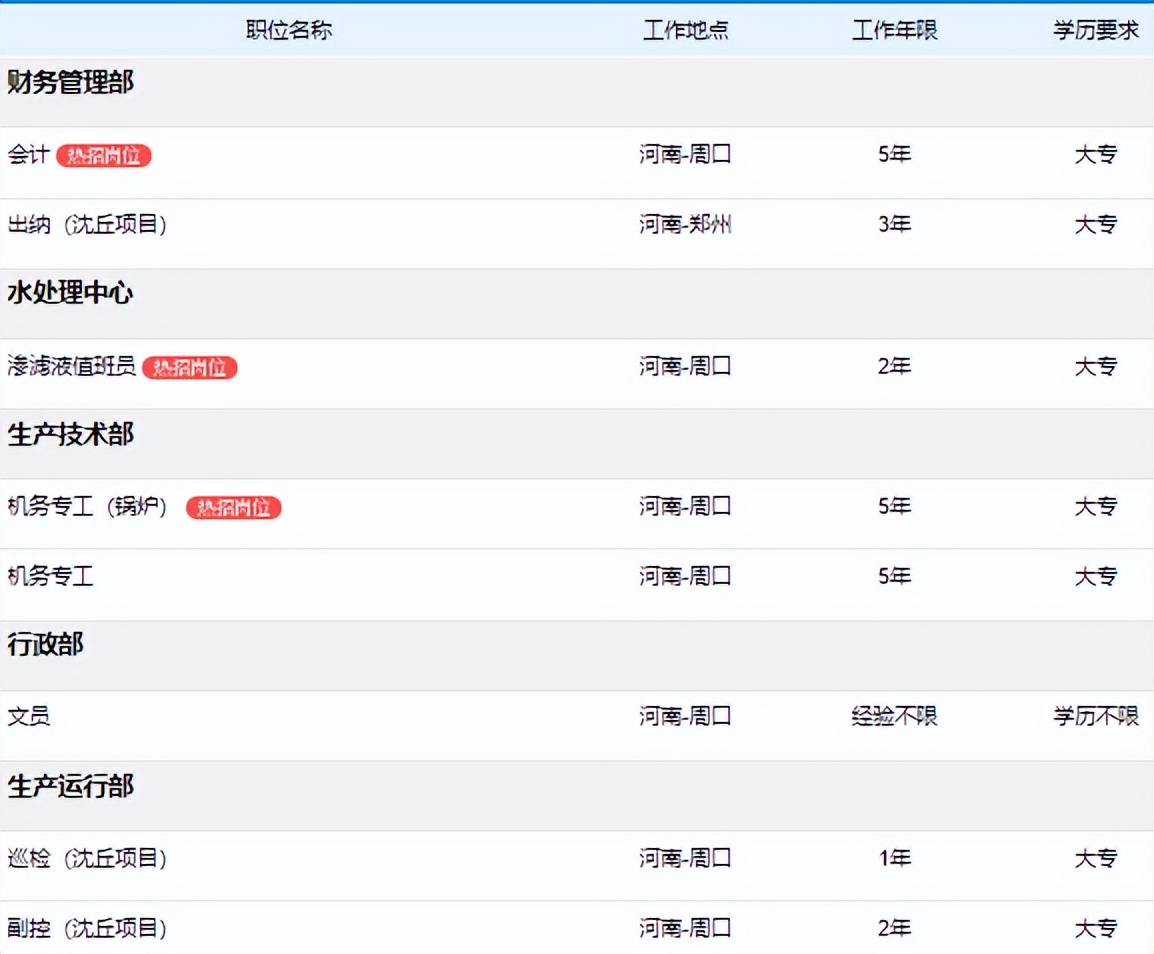Screen dimensions: 1154x954
Task: Click 5年 in the 会计 row
Action: coord(894,155)
